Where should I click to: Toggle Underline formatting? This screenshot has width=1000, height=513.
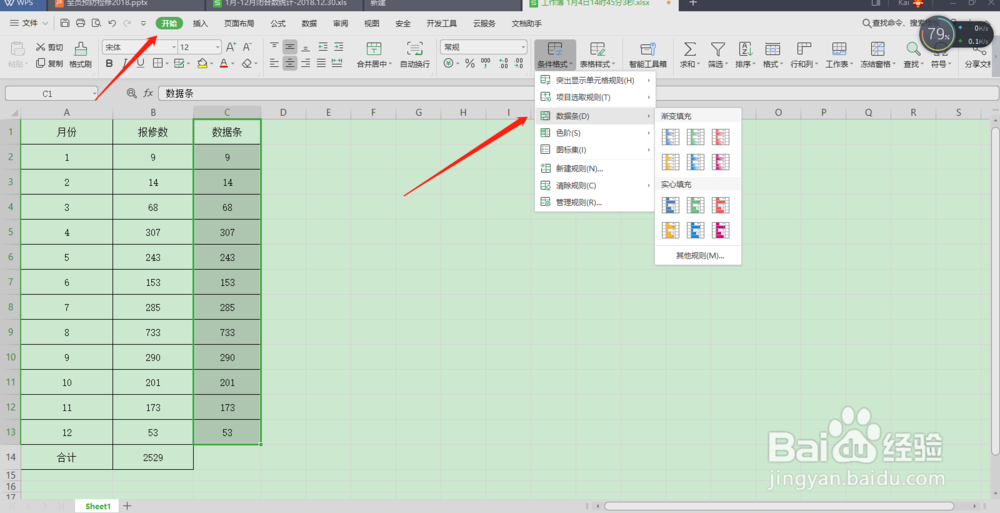point(140,63)
